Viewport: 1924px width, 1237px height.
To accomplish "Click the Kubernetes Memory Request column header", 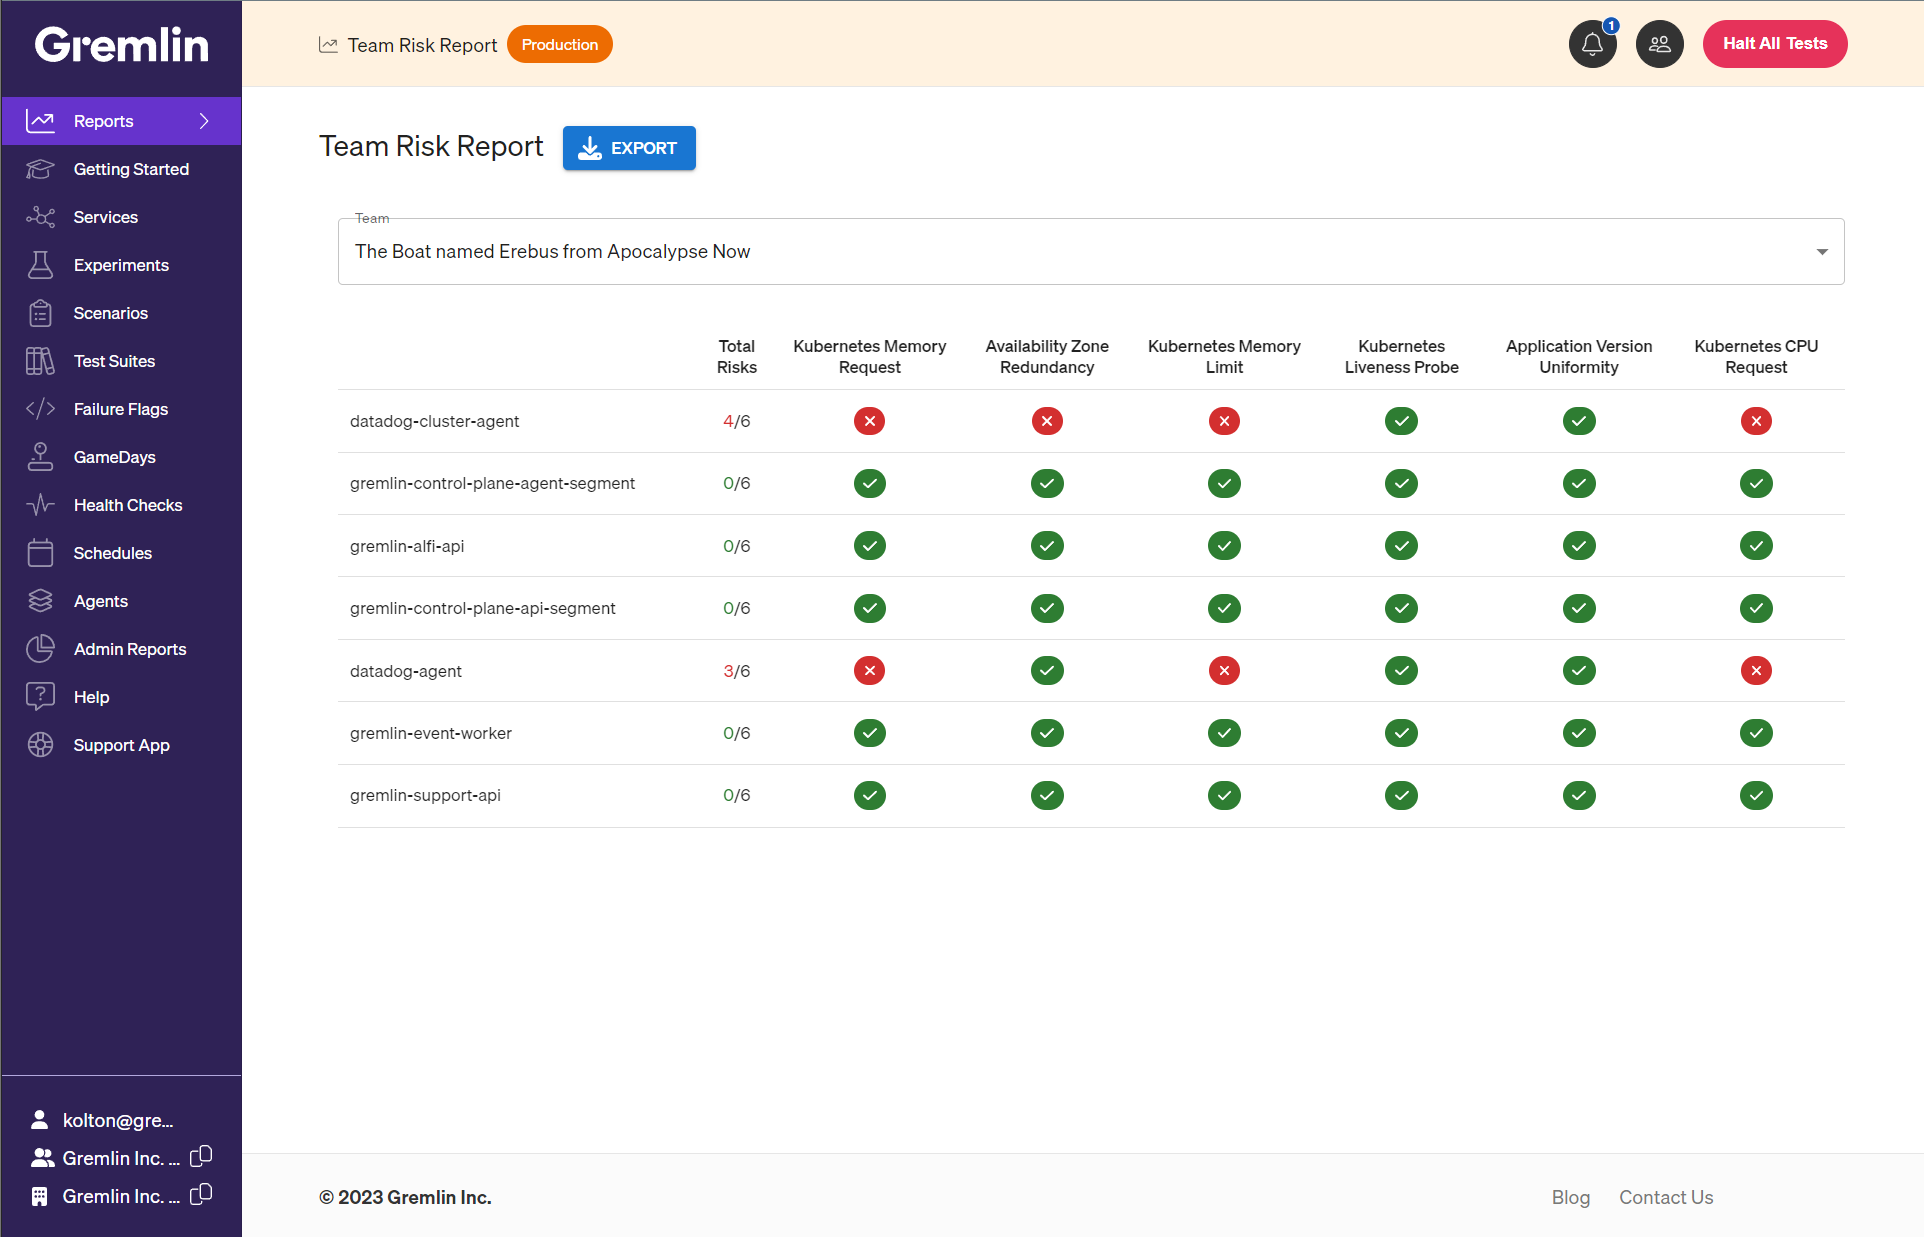I will 869,356.
